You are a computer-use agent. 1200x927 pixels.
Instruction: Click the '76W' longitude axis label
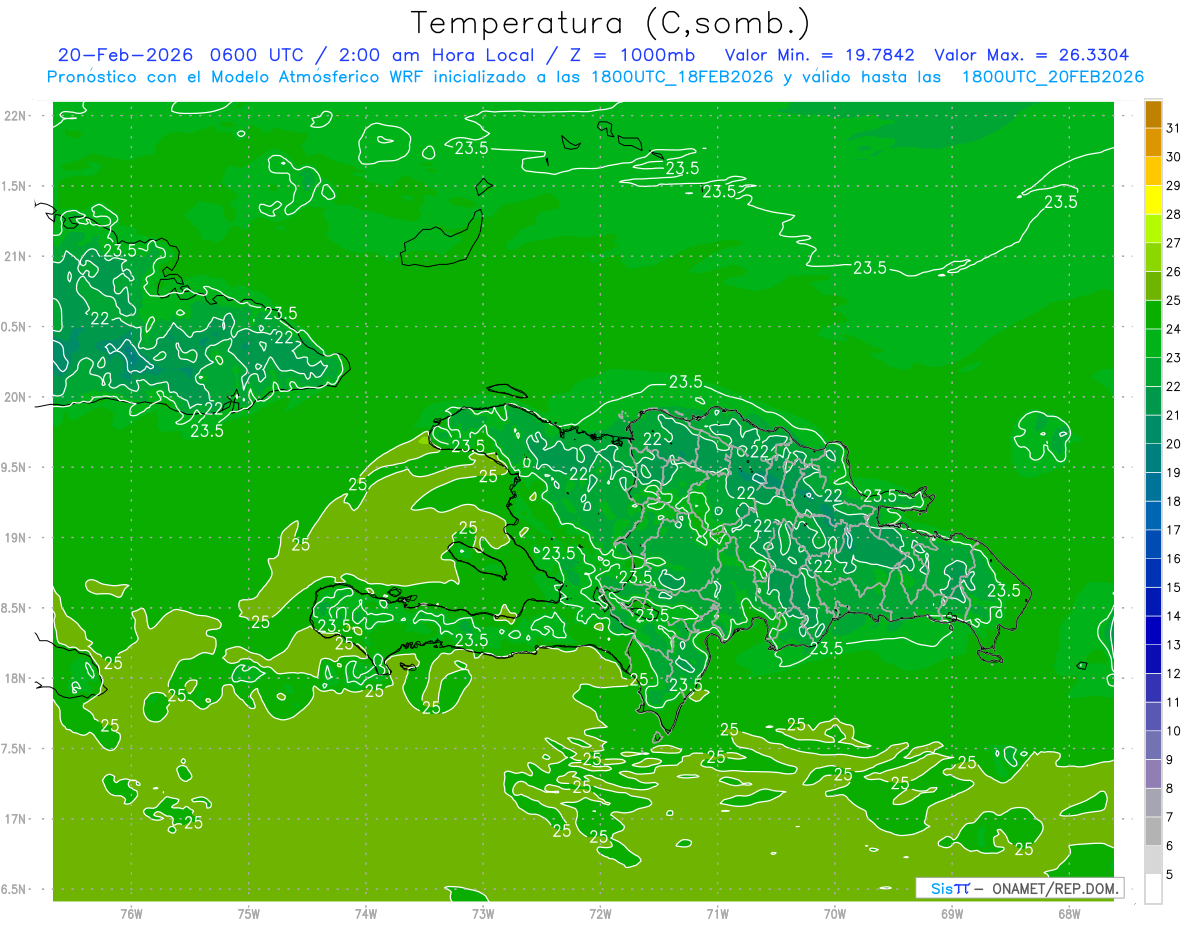pyautogui.click(x=131, y=913)
